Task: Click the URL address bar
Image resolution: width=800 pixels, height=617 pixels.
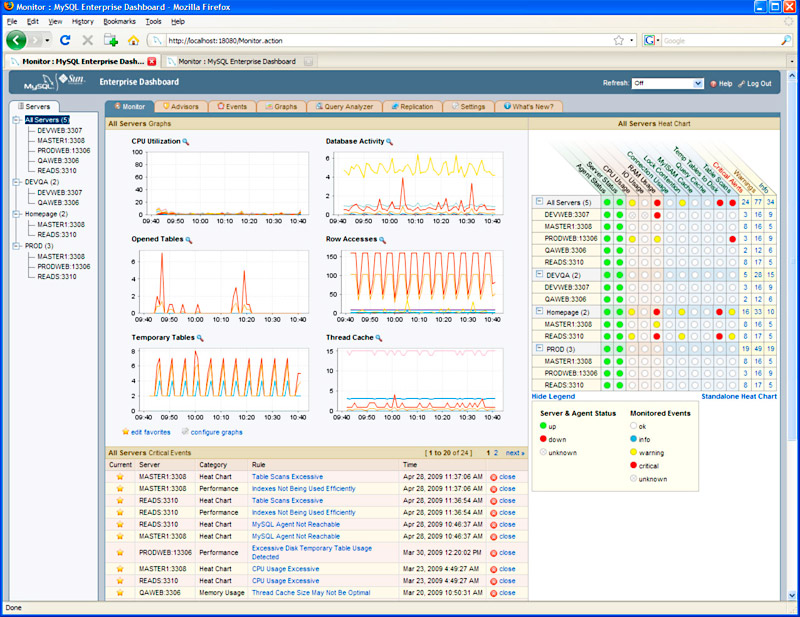Action: tap(388, 40)
